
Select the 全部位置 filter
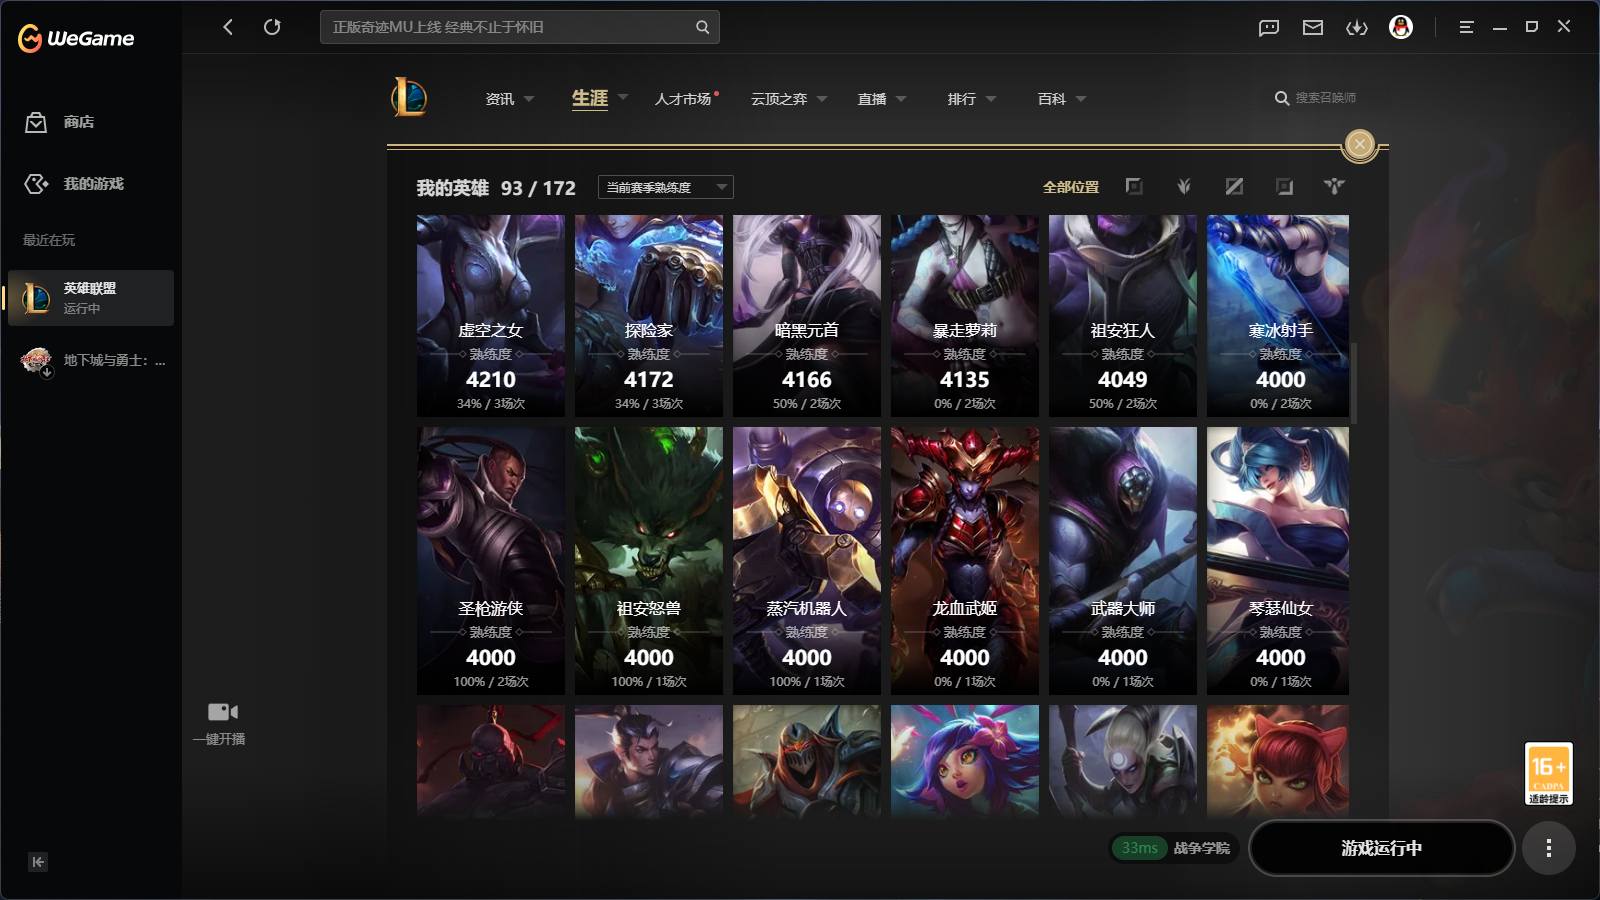click(1070, 187)
